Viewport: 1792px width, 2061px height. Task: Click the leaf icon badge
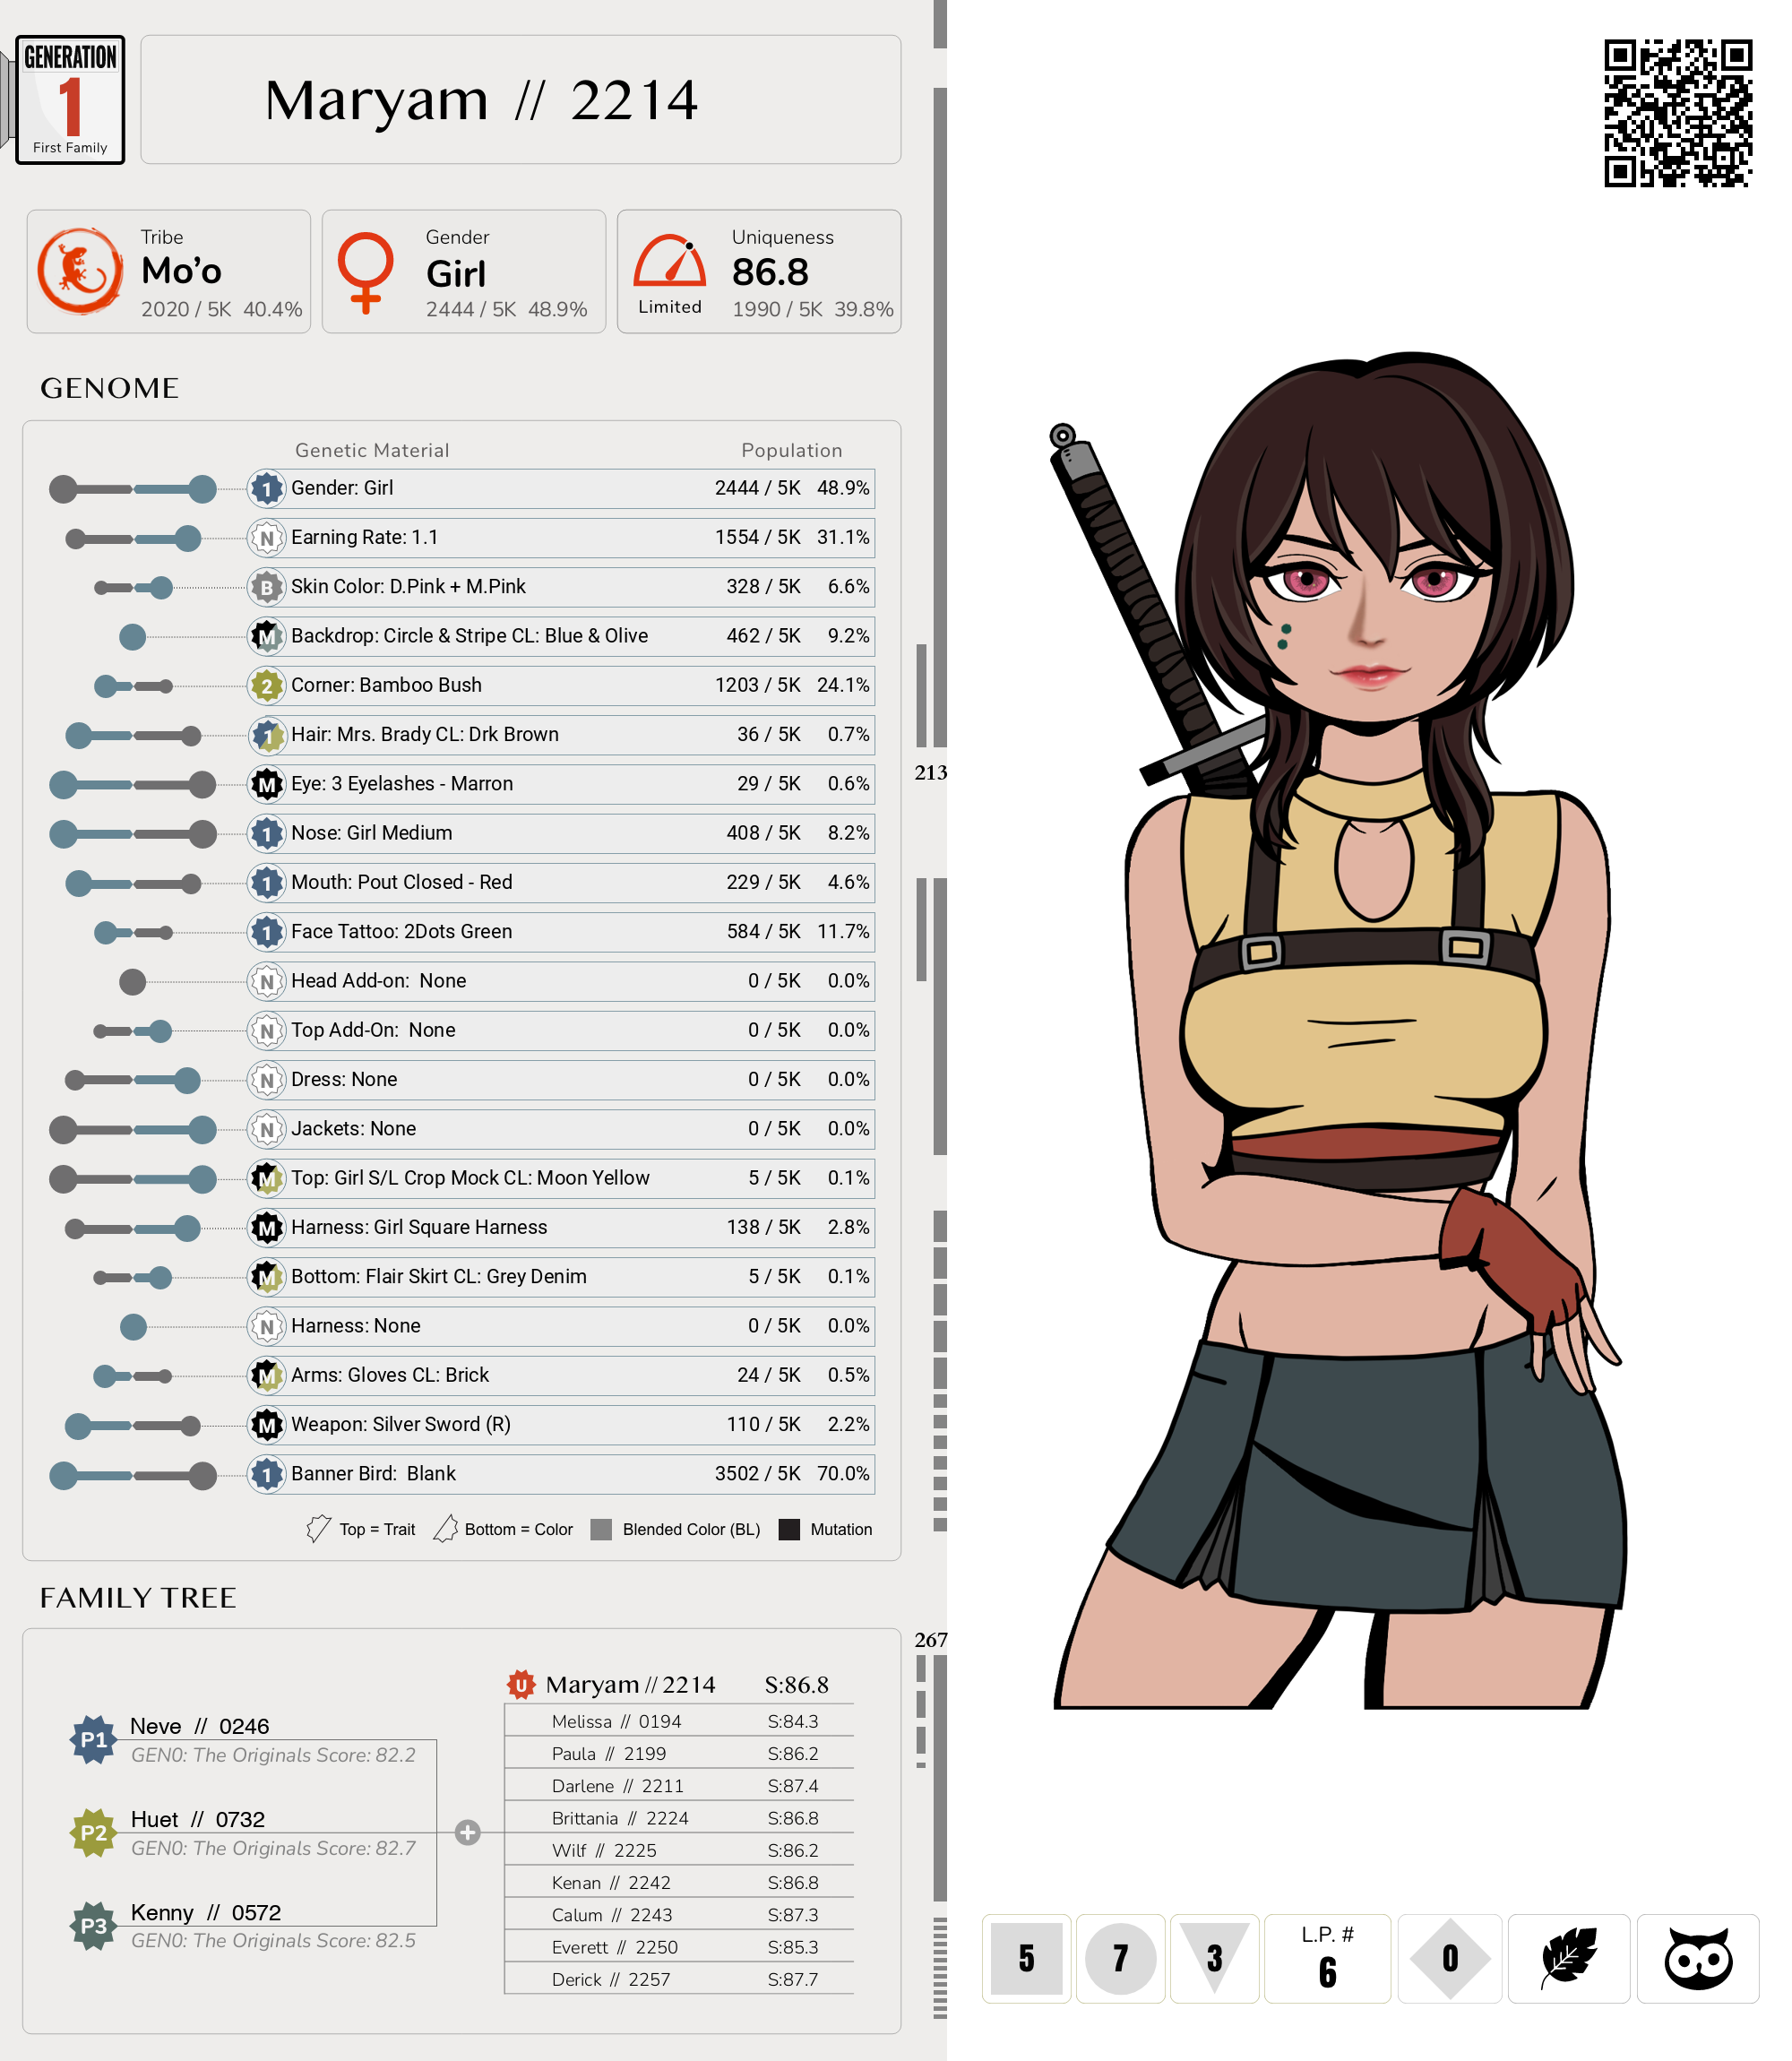tap(1567, 1957)
